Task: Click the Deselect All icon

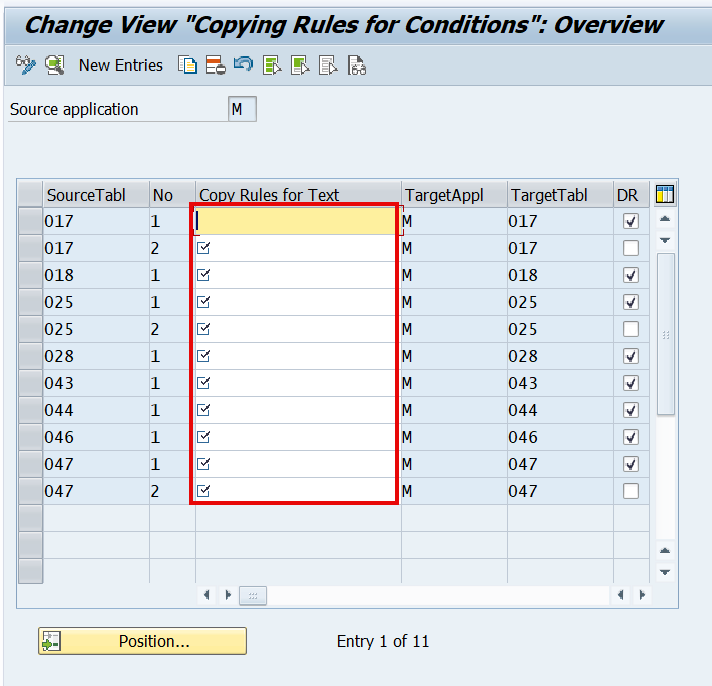Action: point(328,65)
